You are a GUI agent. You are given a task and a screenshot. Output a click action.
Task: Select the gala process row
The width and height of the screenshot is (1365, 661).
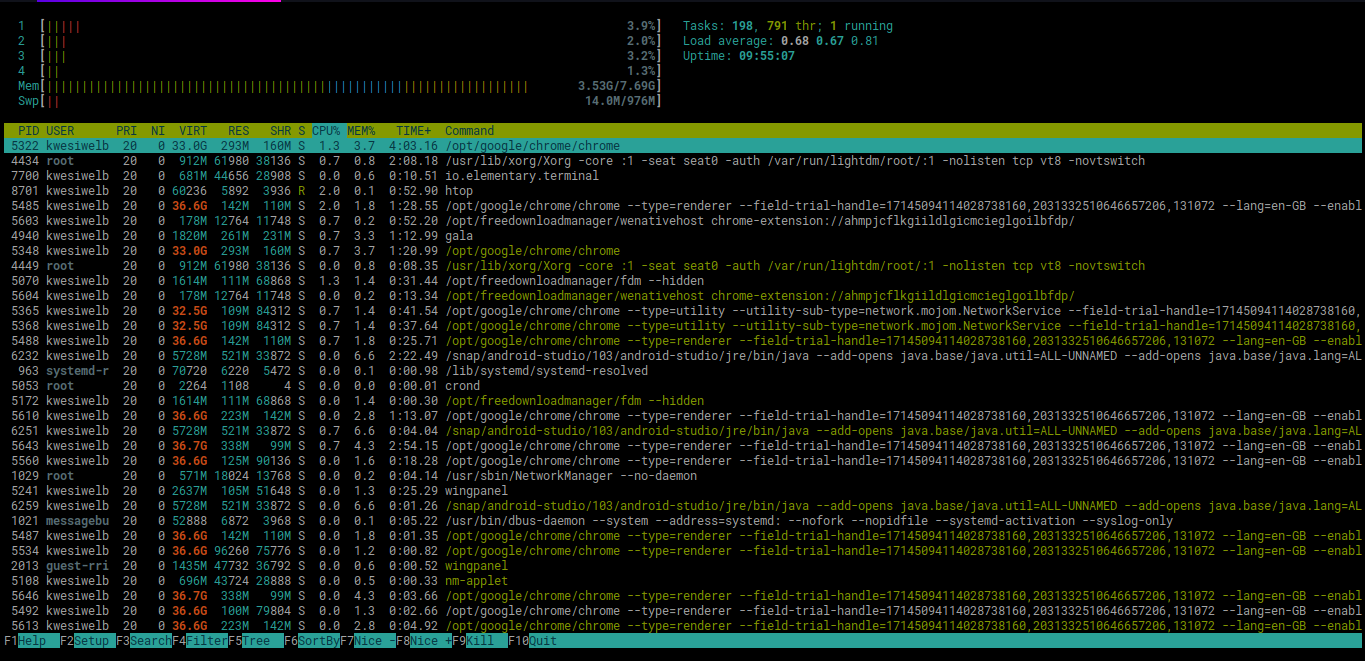pyautogui.click(x=682, y=236)
